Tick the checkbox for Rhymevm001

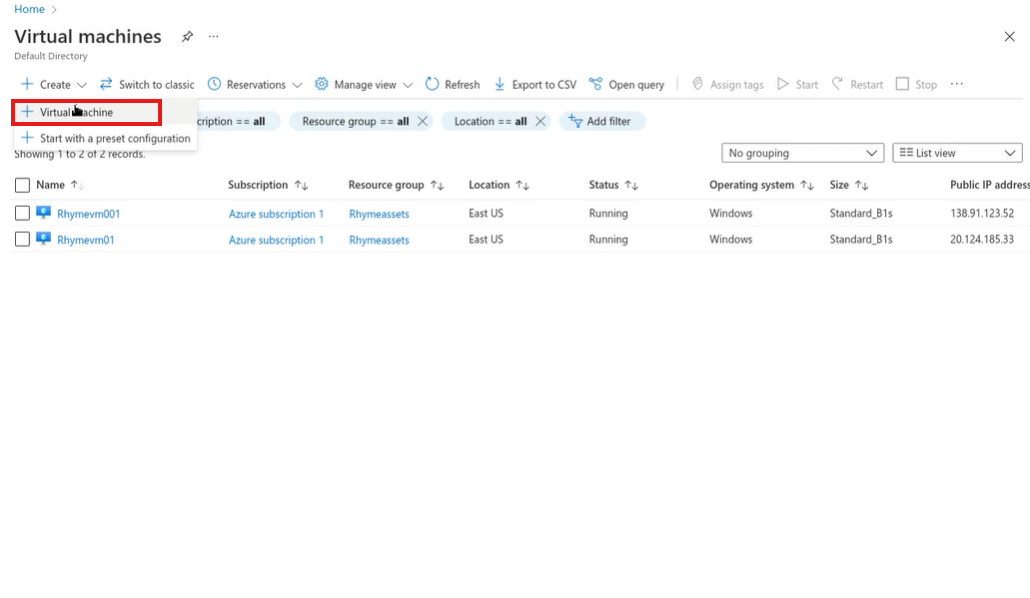(x=22, y=214)
